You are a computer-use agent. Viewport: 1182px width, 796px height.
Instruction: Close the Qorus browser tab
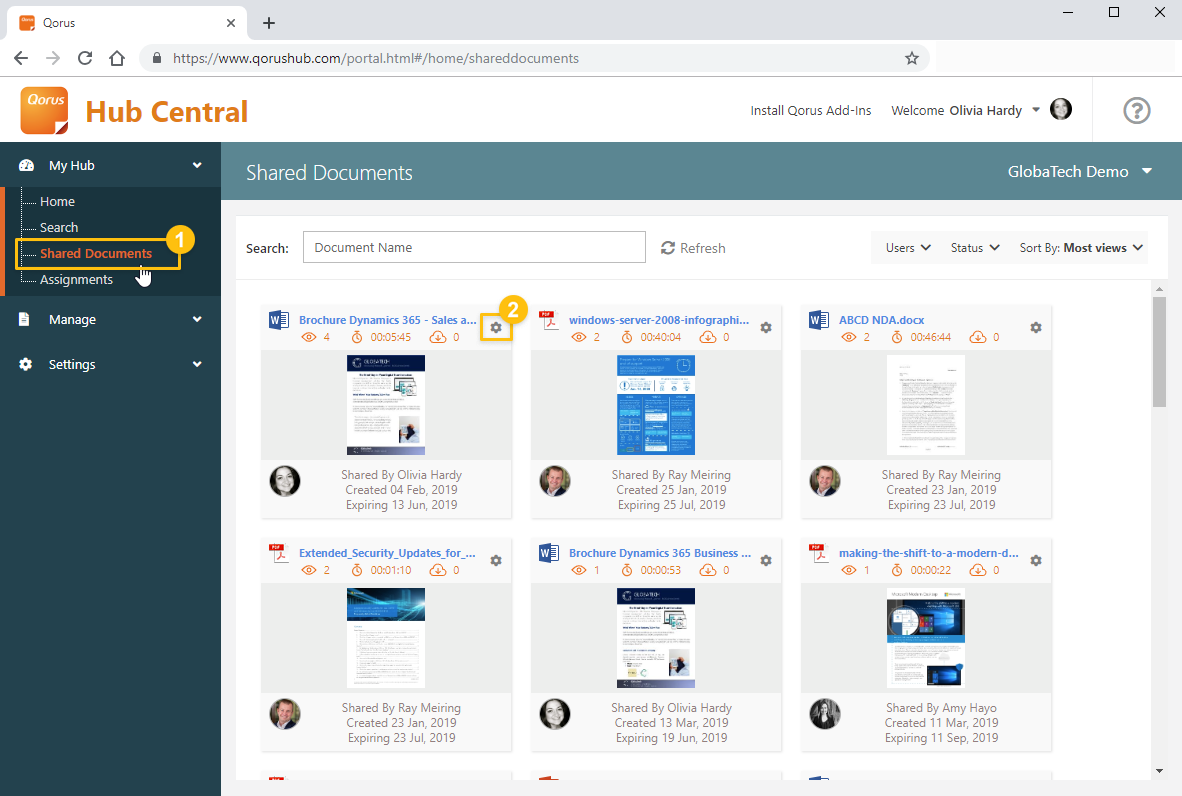tap(231, 23)
